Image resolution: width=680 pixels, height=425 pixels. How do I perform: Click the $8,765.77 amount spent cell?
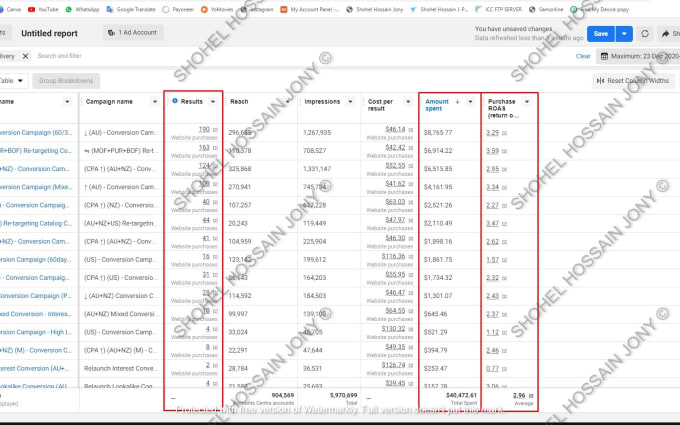coord(438,133)
